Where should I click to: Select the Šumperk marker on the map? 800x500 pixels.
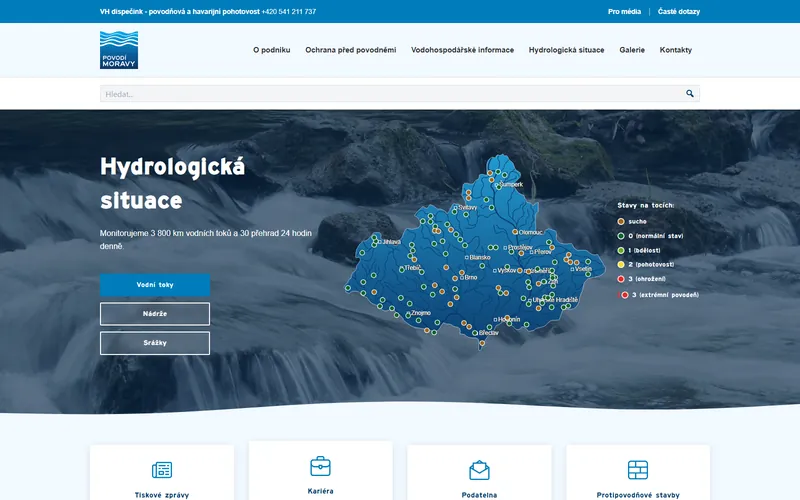[497, 185]
